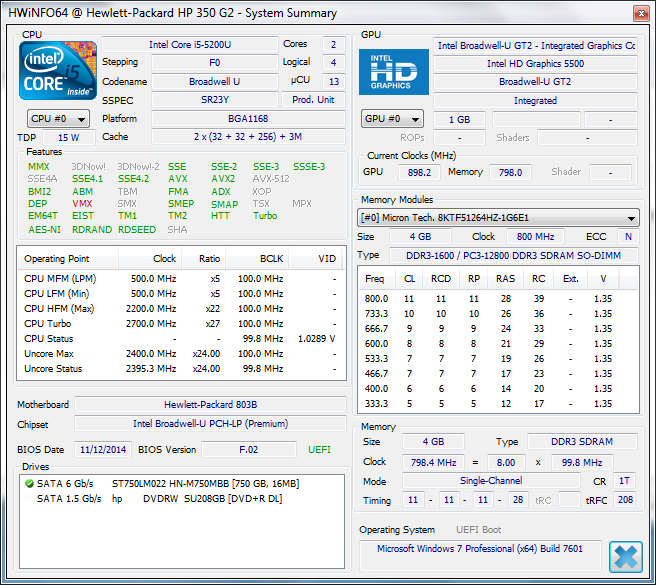Viewport: 656px width, 585px height.
Task: Click the Intel HD Graphics 5500 field
Action: (535, 63)
